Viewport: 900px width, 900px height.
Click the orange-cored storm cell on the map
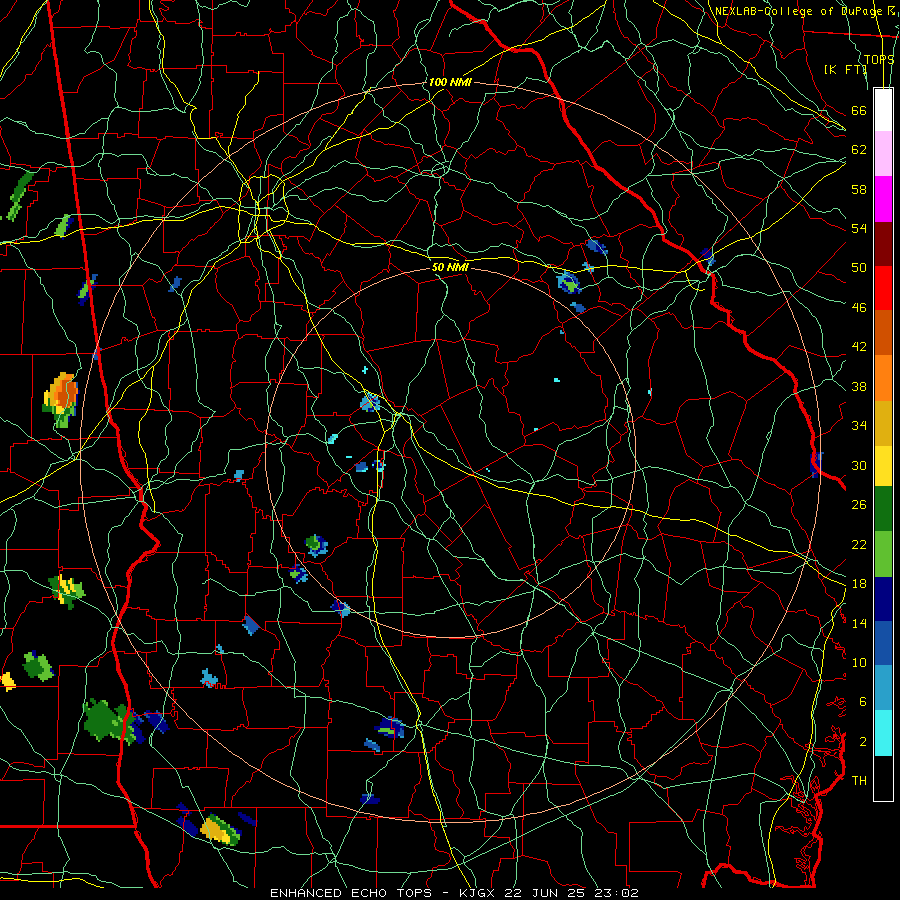click(x=61, y=399)
